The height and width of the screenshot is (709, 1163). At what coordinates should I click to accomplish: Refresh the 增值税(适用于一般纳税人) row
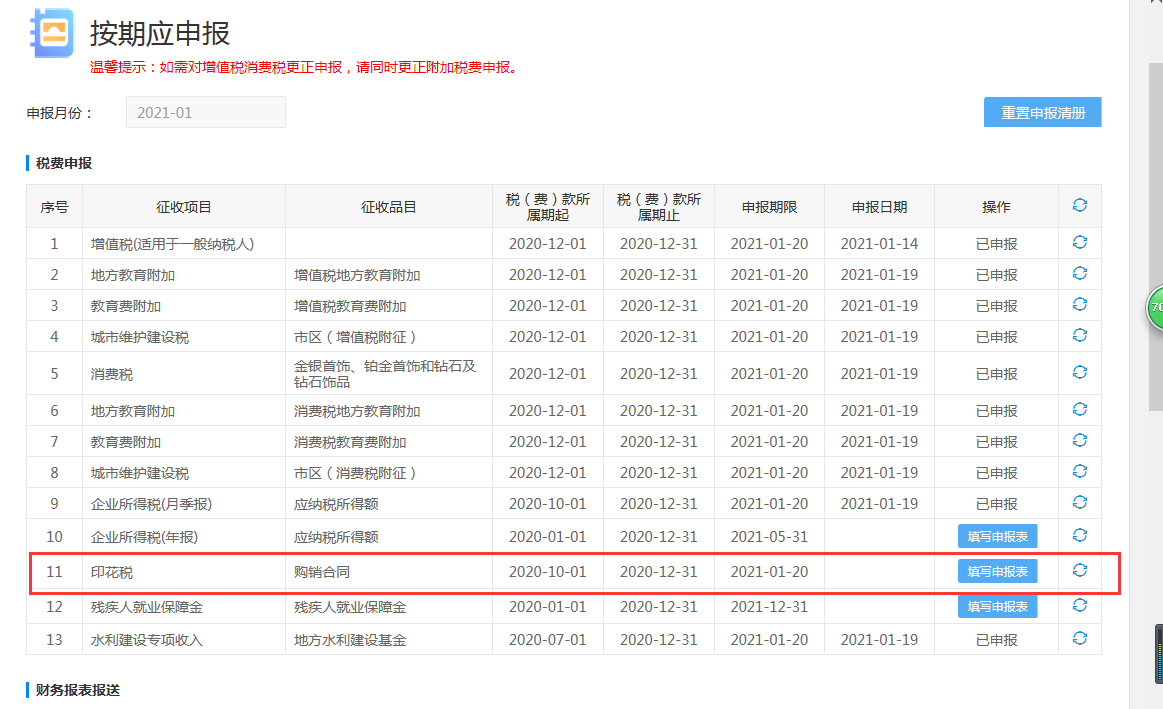coord(1079,242)
